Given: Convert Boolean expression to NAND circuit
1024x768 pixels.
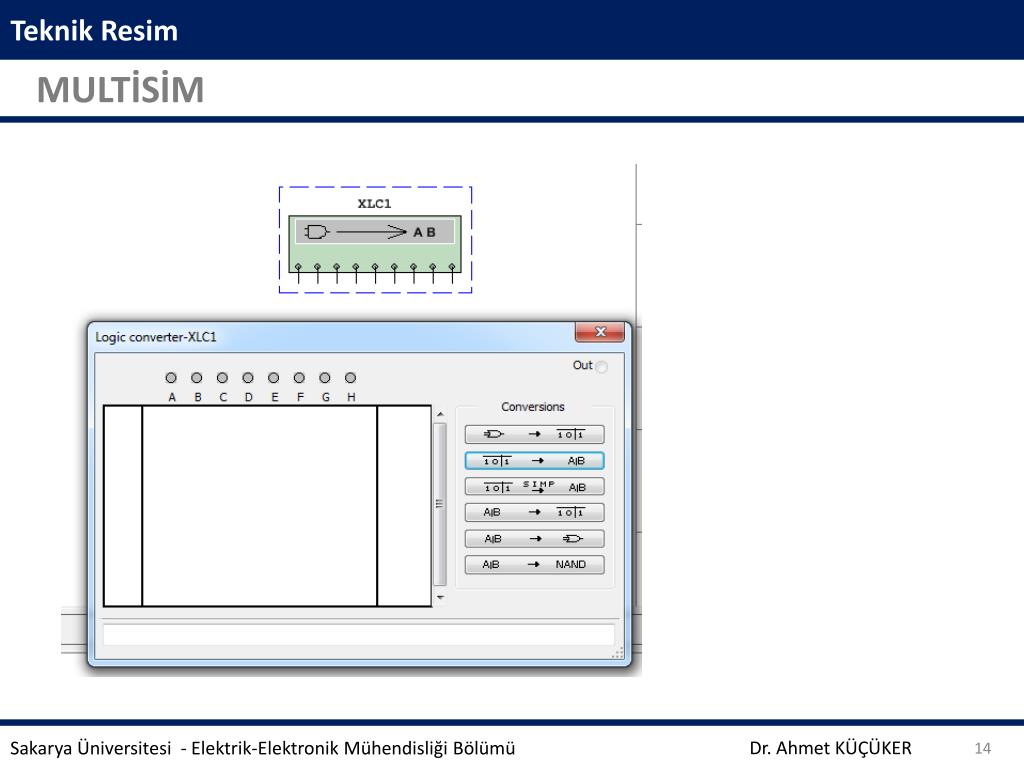Looking at the screenshot, I should 534,564.
